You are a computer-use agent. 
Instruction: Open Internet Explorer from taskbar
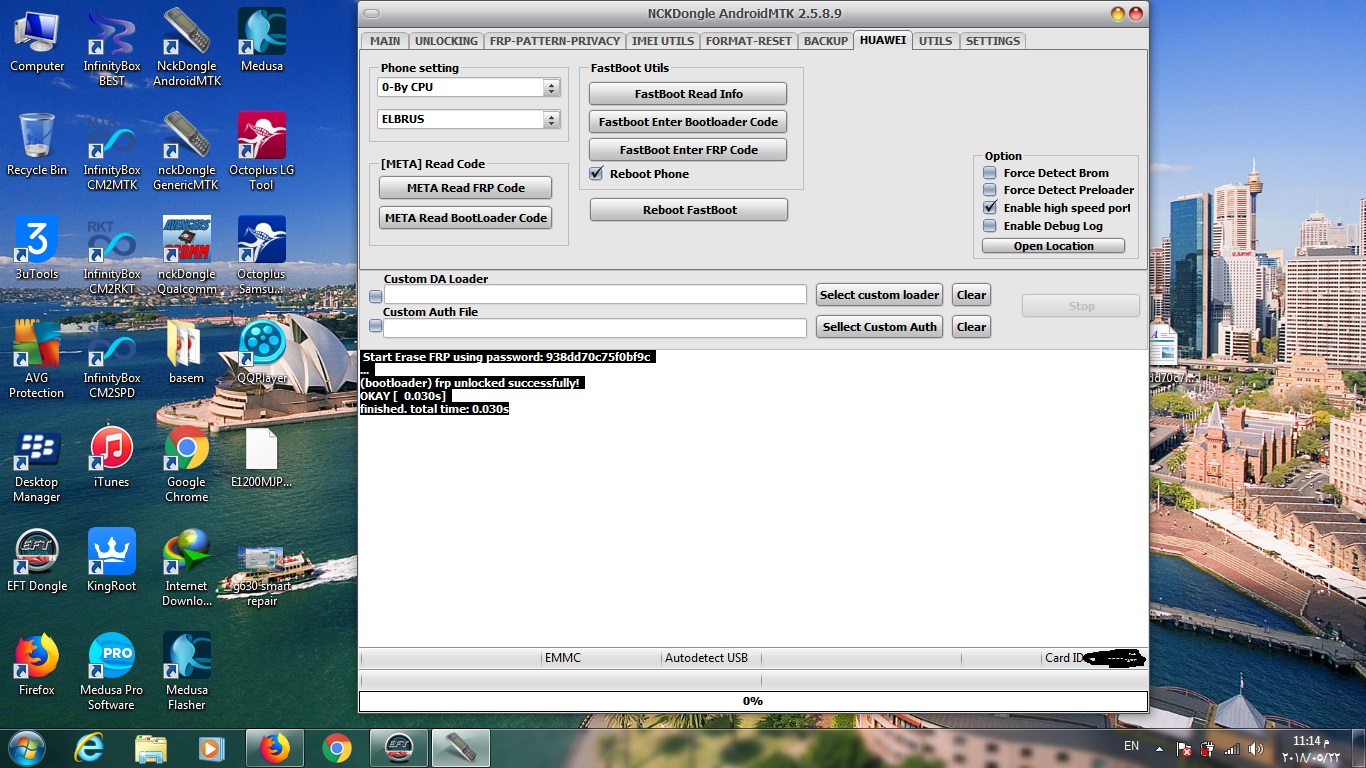(x=89, y=748)
